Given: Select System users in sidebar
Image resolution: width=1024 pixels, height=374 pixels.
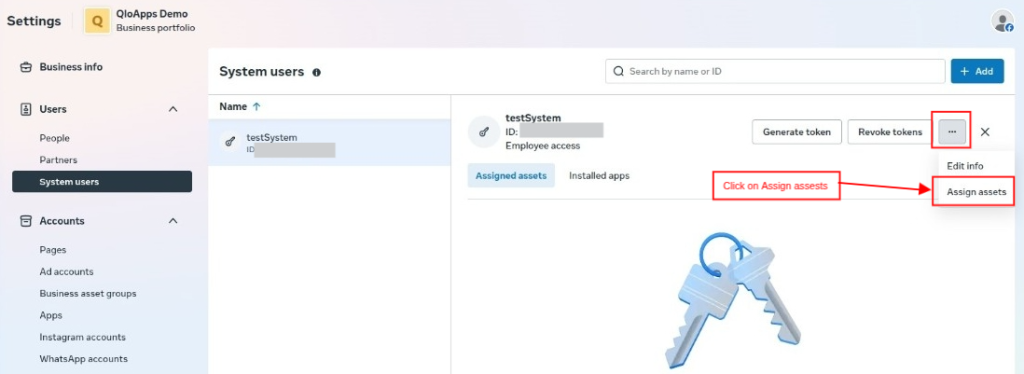Looking at the screenshot, I should point(102,181).
